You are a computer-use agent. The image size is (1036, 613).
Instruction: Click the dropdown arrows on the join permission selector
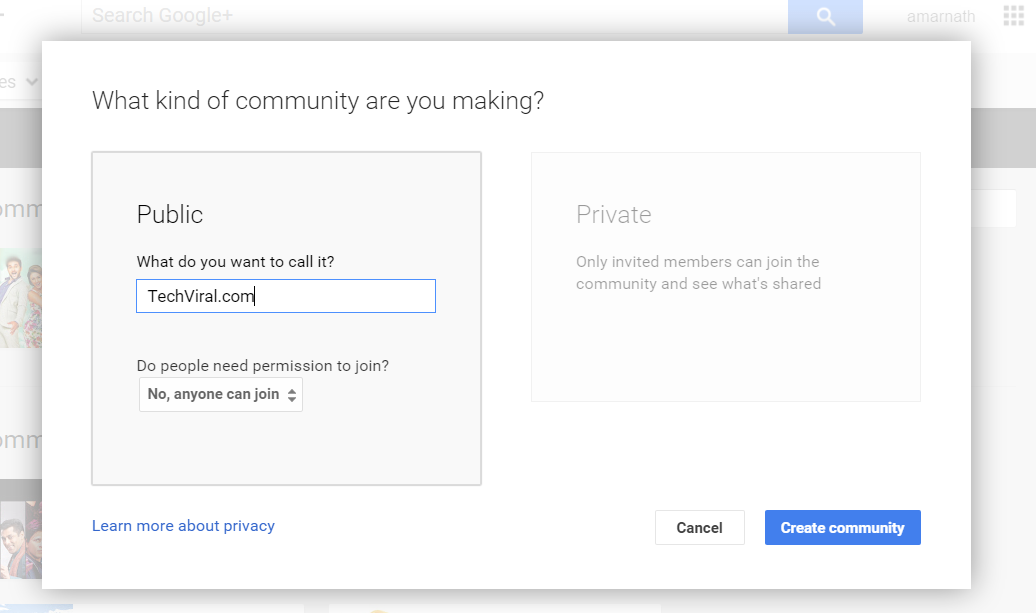(x=291, y=394)
